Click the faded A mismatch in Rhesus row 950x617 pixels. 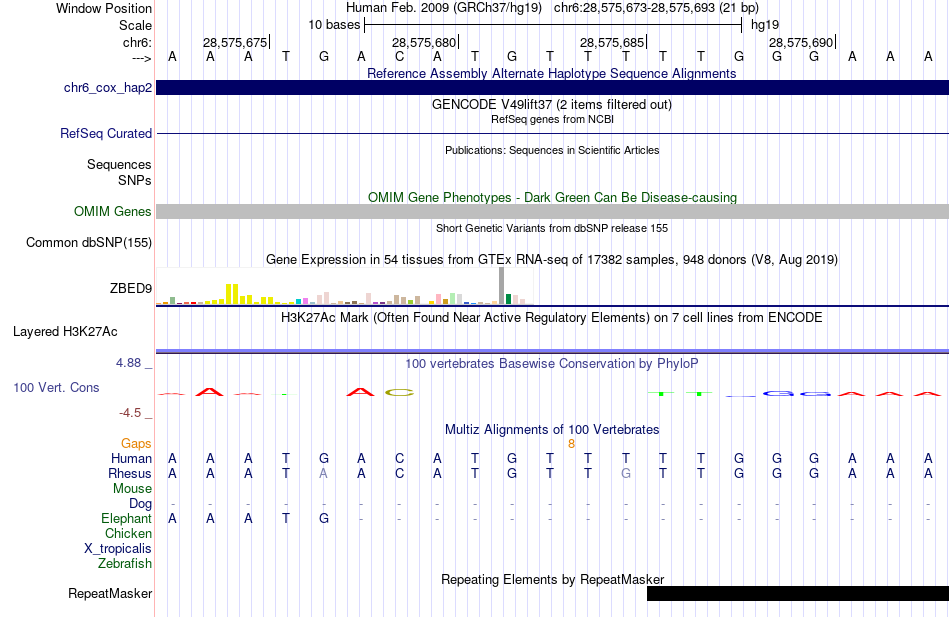324,473
